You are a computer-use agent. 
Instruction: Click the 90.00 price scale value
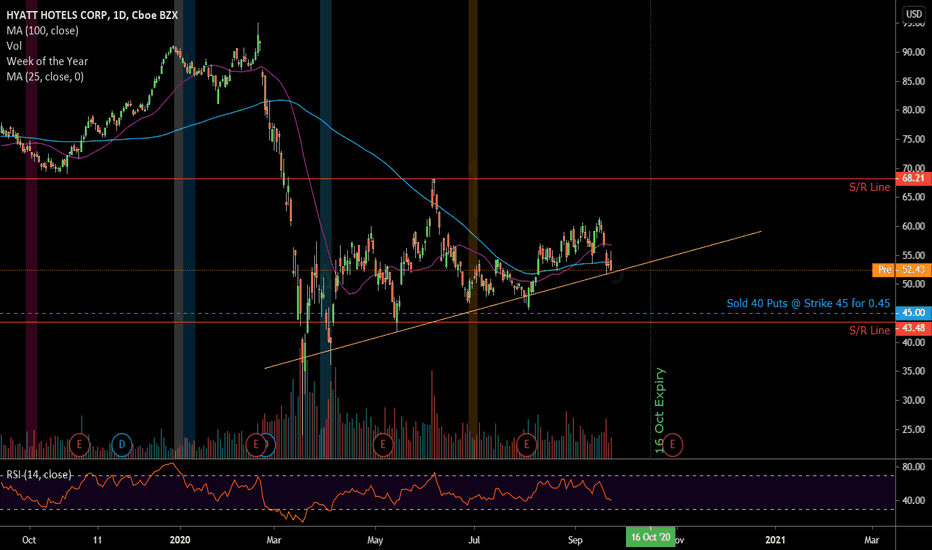(913, 52)
